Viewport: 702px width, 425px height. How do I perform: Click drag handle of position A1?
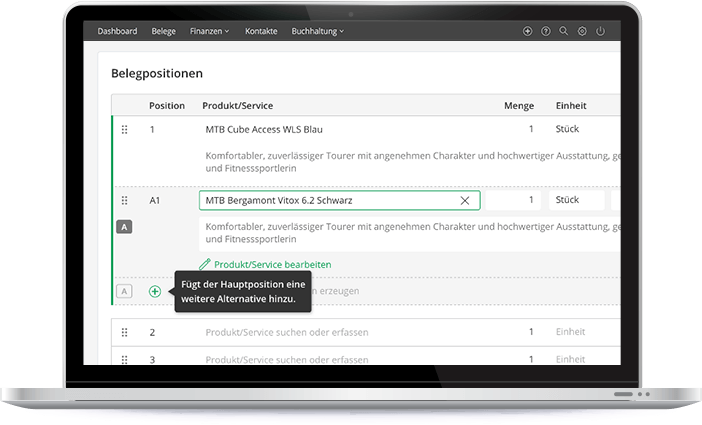point(125,201)
